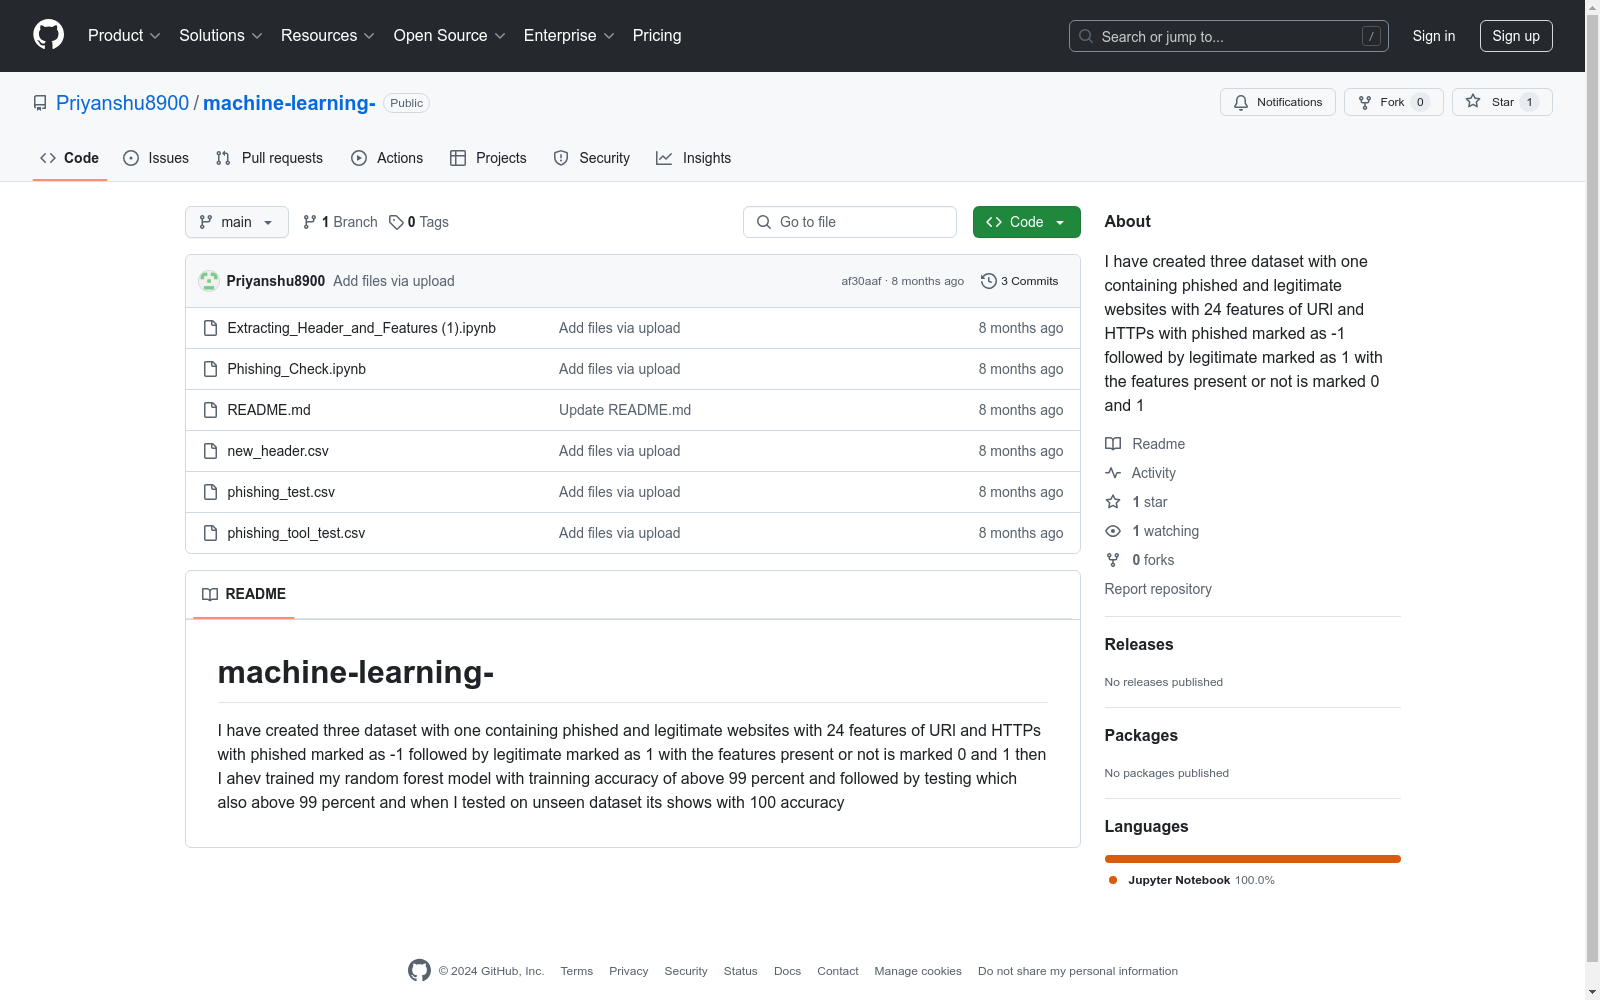Switch to the Pull requests tab
This screenshot has width=1600, height=1000.
(x=269, y=158)
